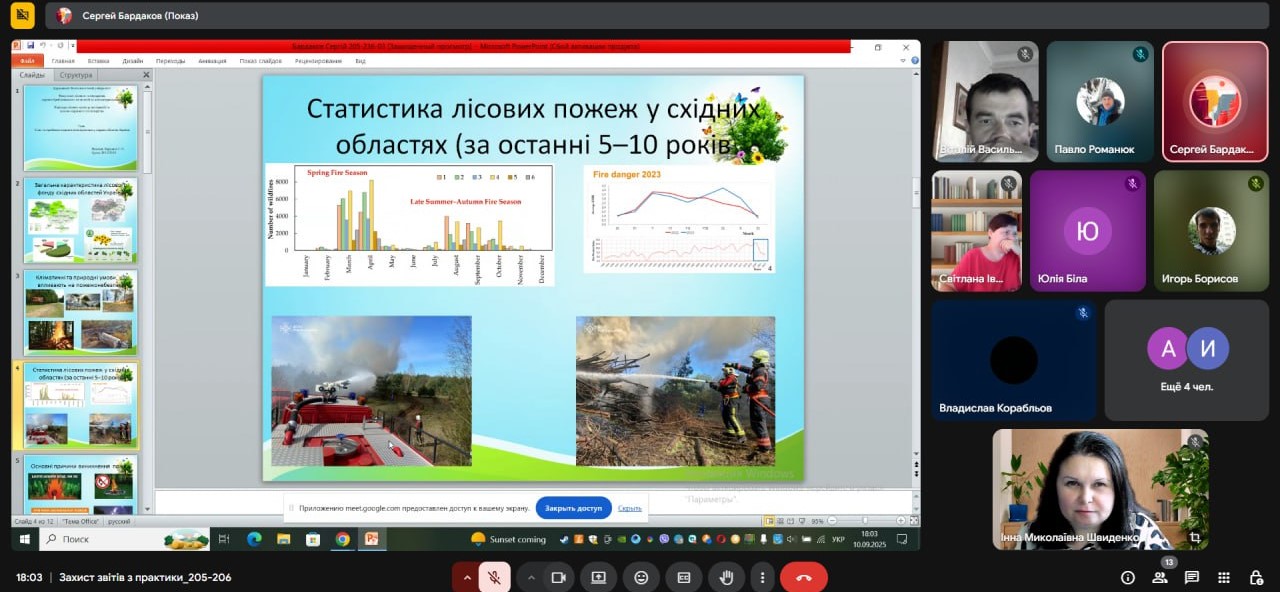Open File Explorer from taskbar

[x=284, y=539]
